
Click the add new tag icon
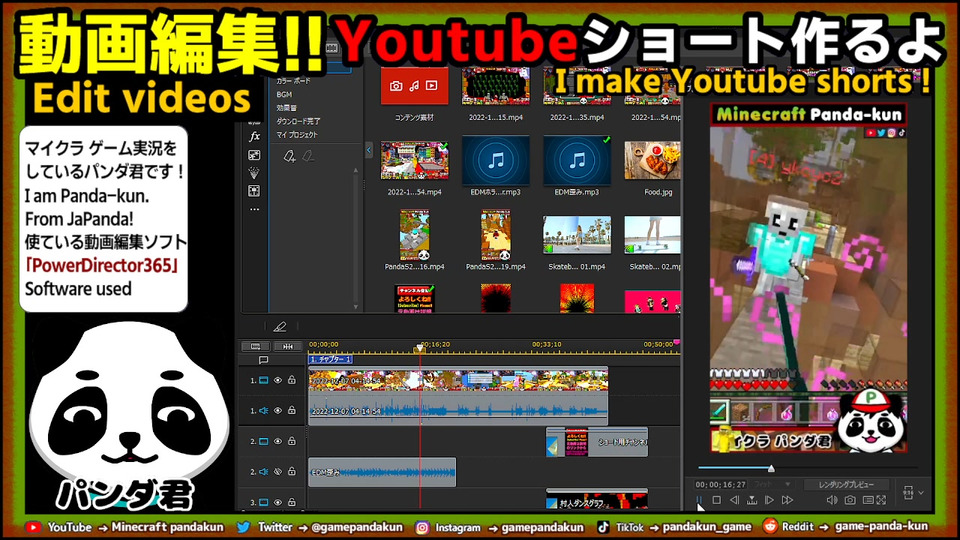click(x=289, y=157)
